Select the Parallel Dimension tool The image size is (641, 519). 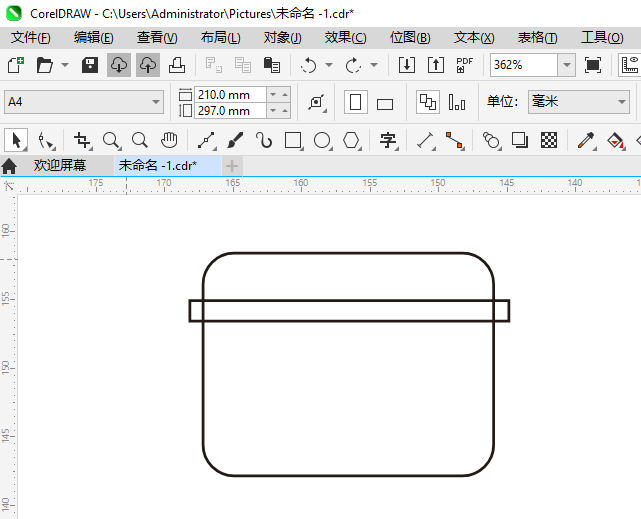click(x=426, y=140)
